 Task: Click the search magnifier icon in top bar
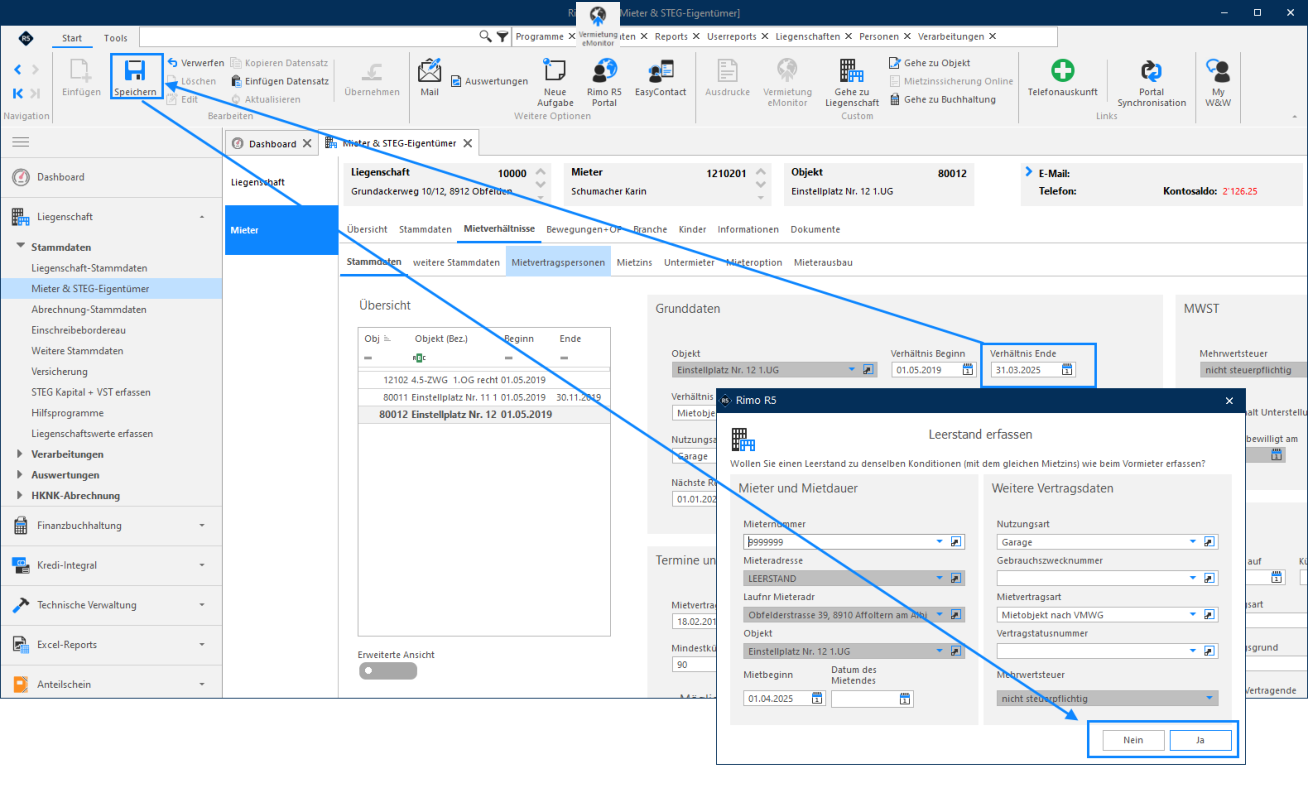point(485,36)
